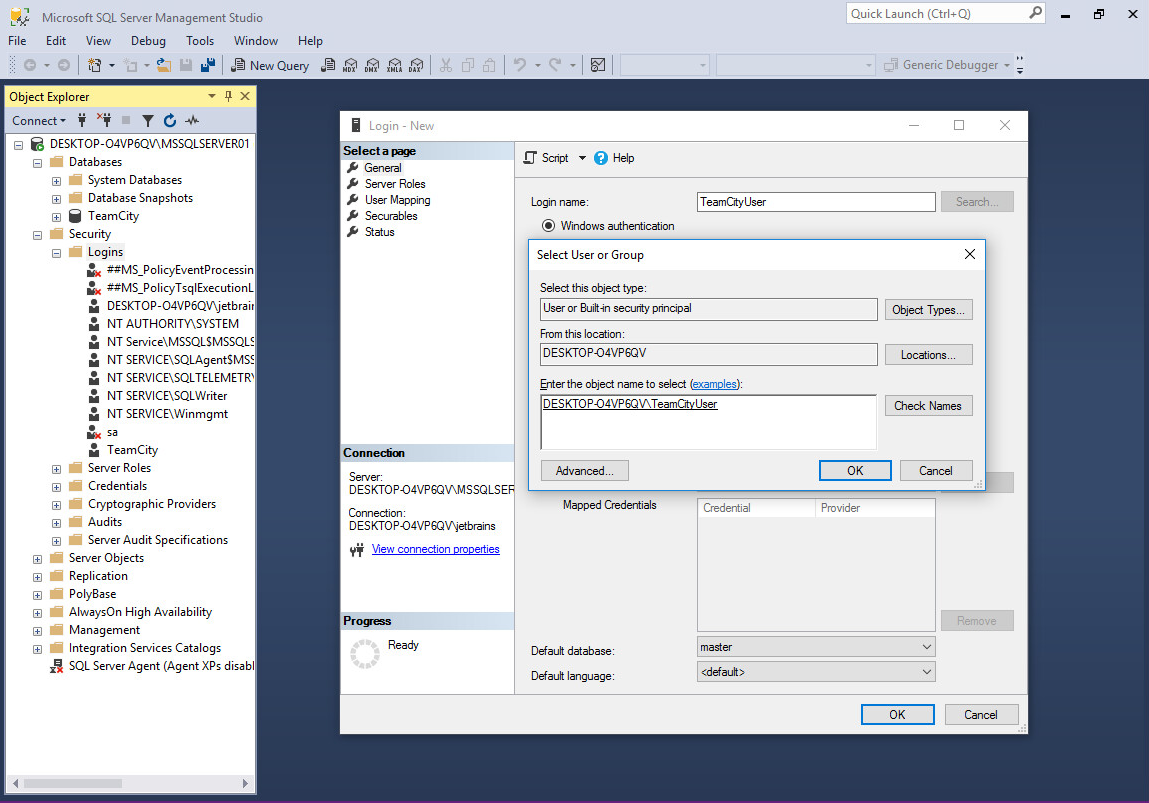The height and width of the screenshot is (803, 1149).
Task: Open the View connection properties link
Action: point(435,549)
